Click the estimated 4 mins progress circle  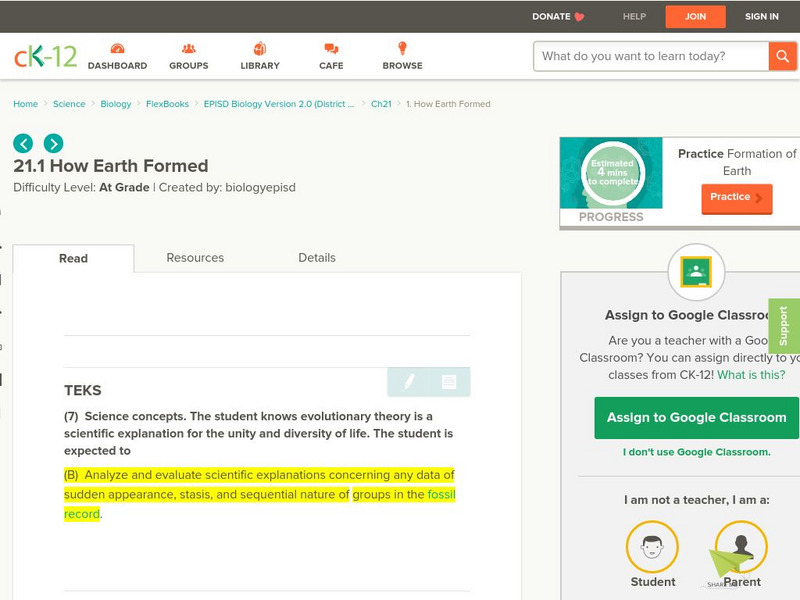[x=613, y=173]
